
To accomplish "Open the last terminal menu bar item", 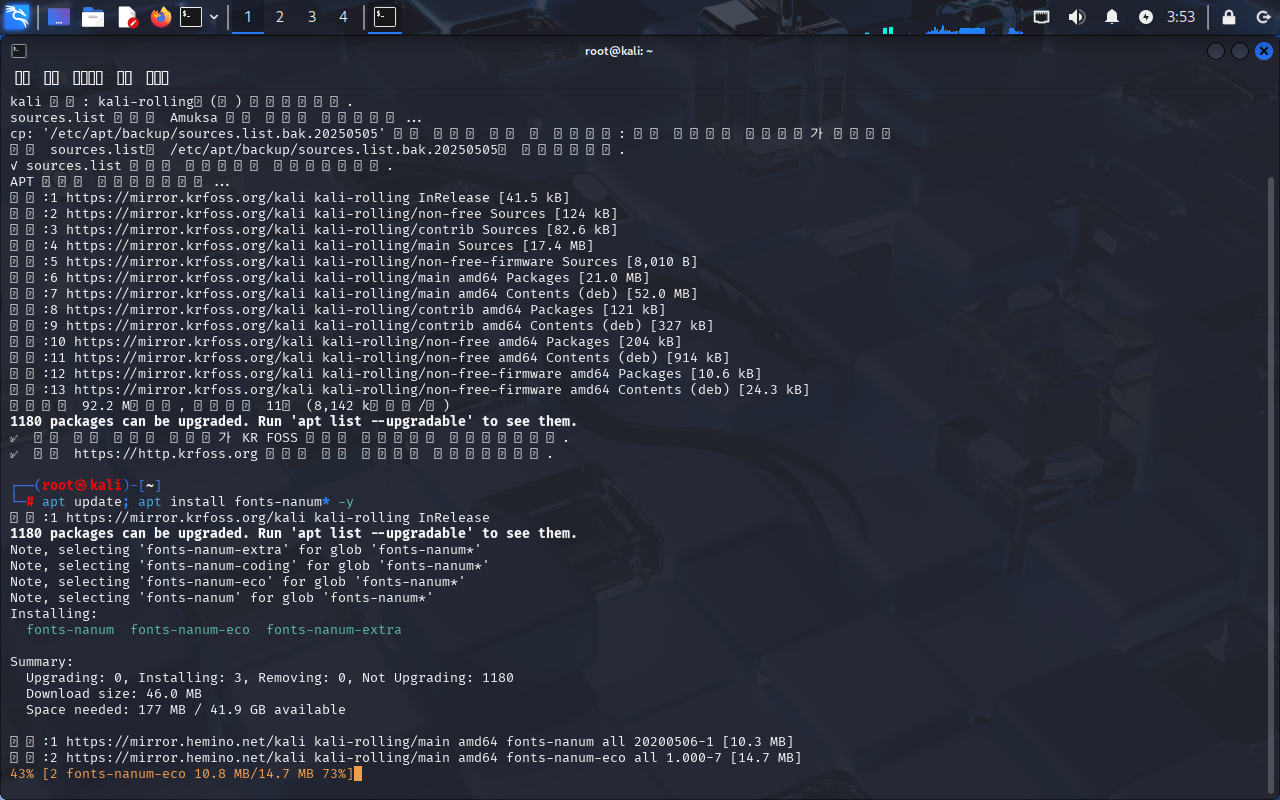I will pos(157,77).
